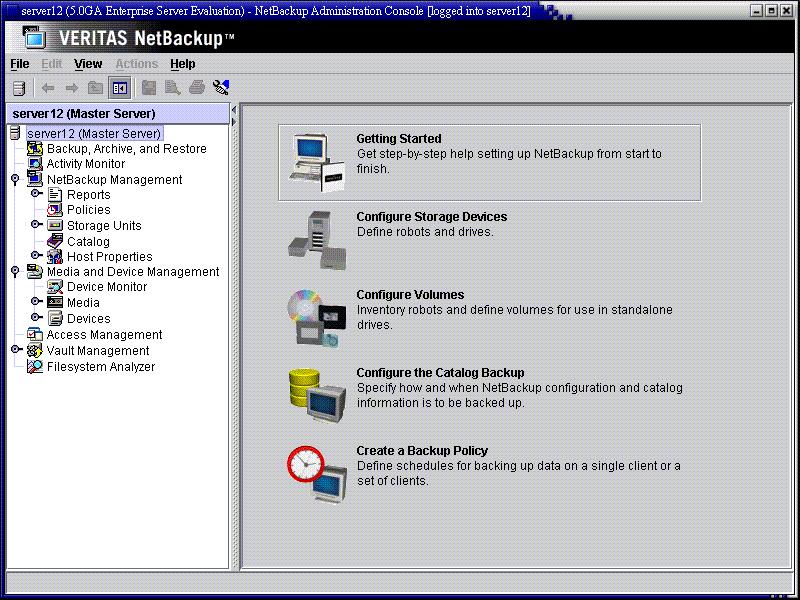Expand the Vault Management tree node

[x=16, y=349]
